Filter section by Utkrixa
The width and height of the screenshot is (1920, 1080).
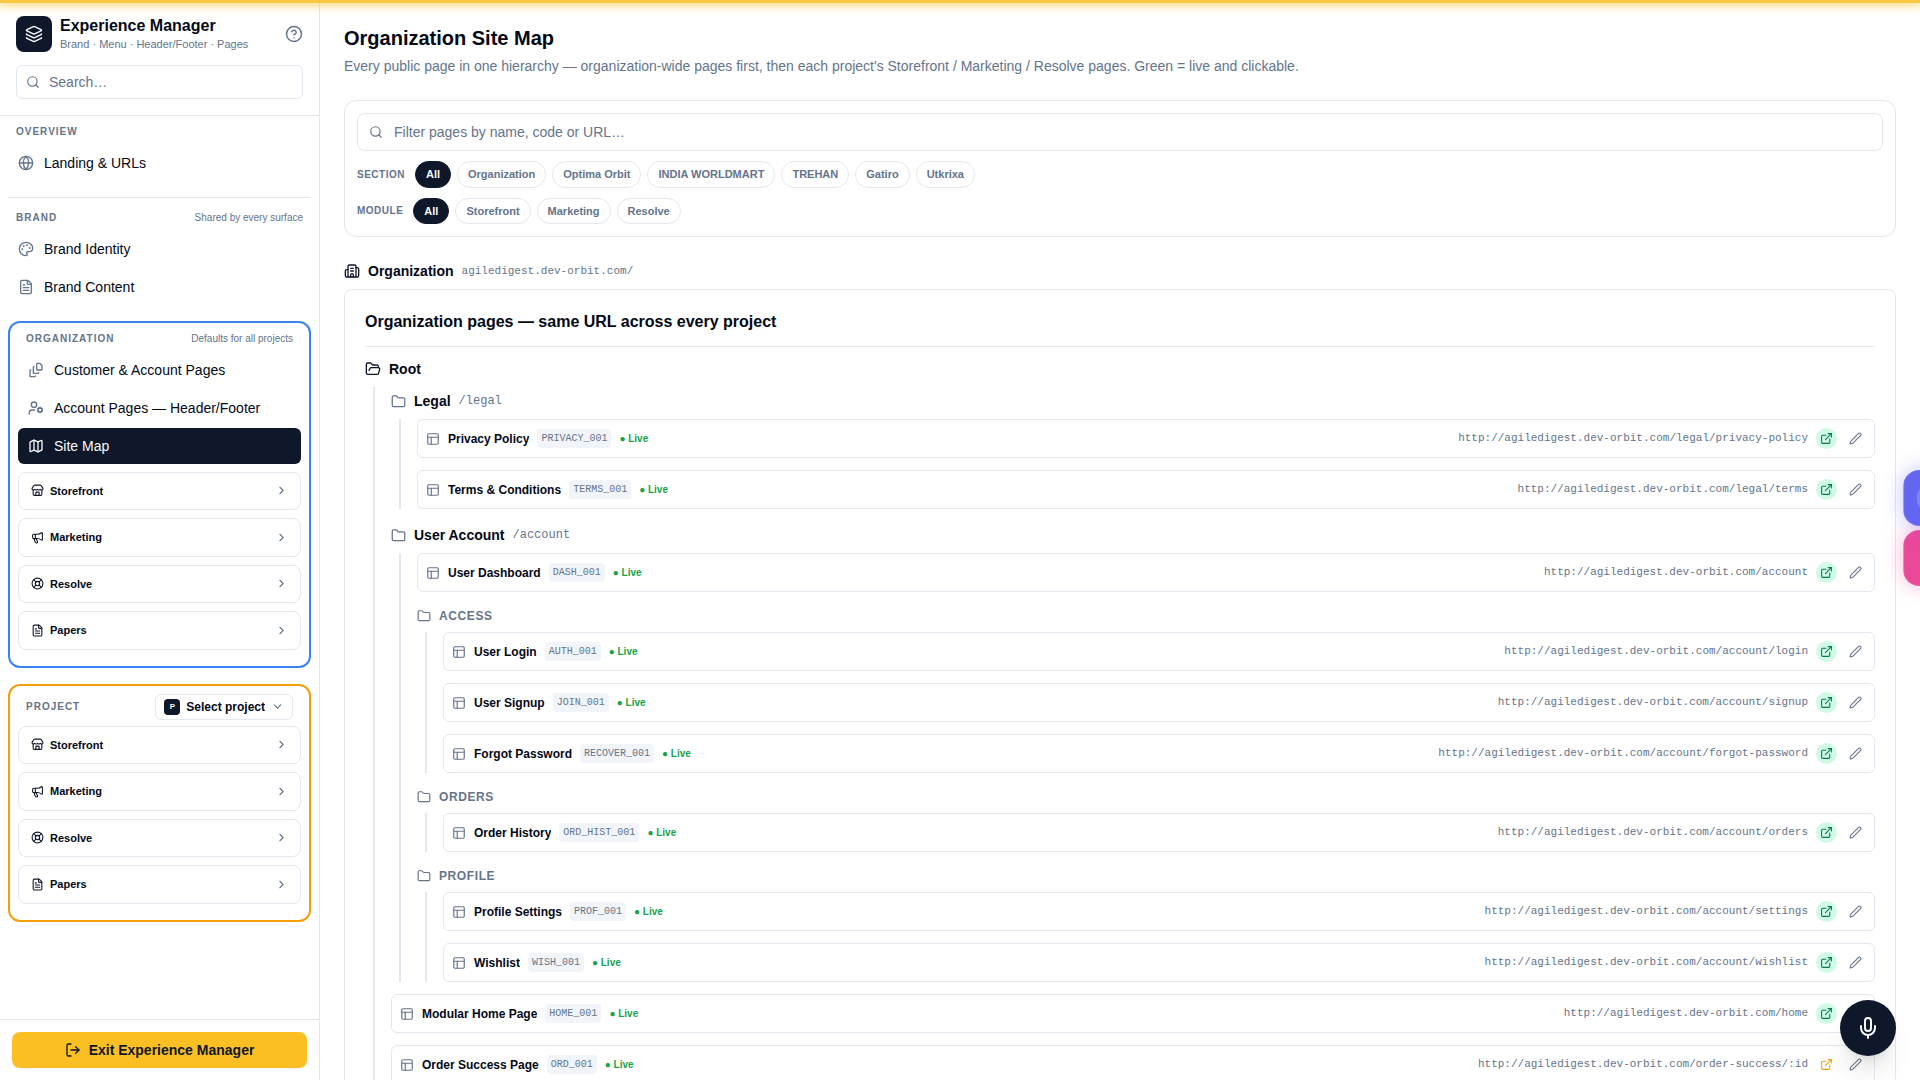[945, 174]
